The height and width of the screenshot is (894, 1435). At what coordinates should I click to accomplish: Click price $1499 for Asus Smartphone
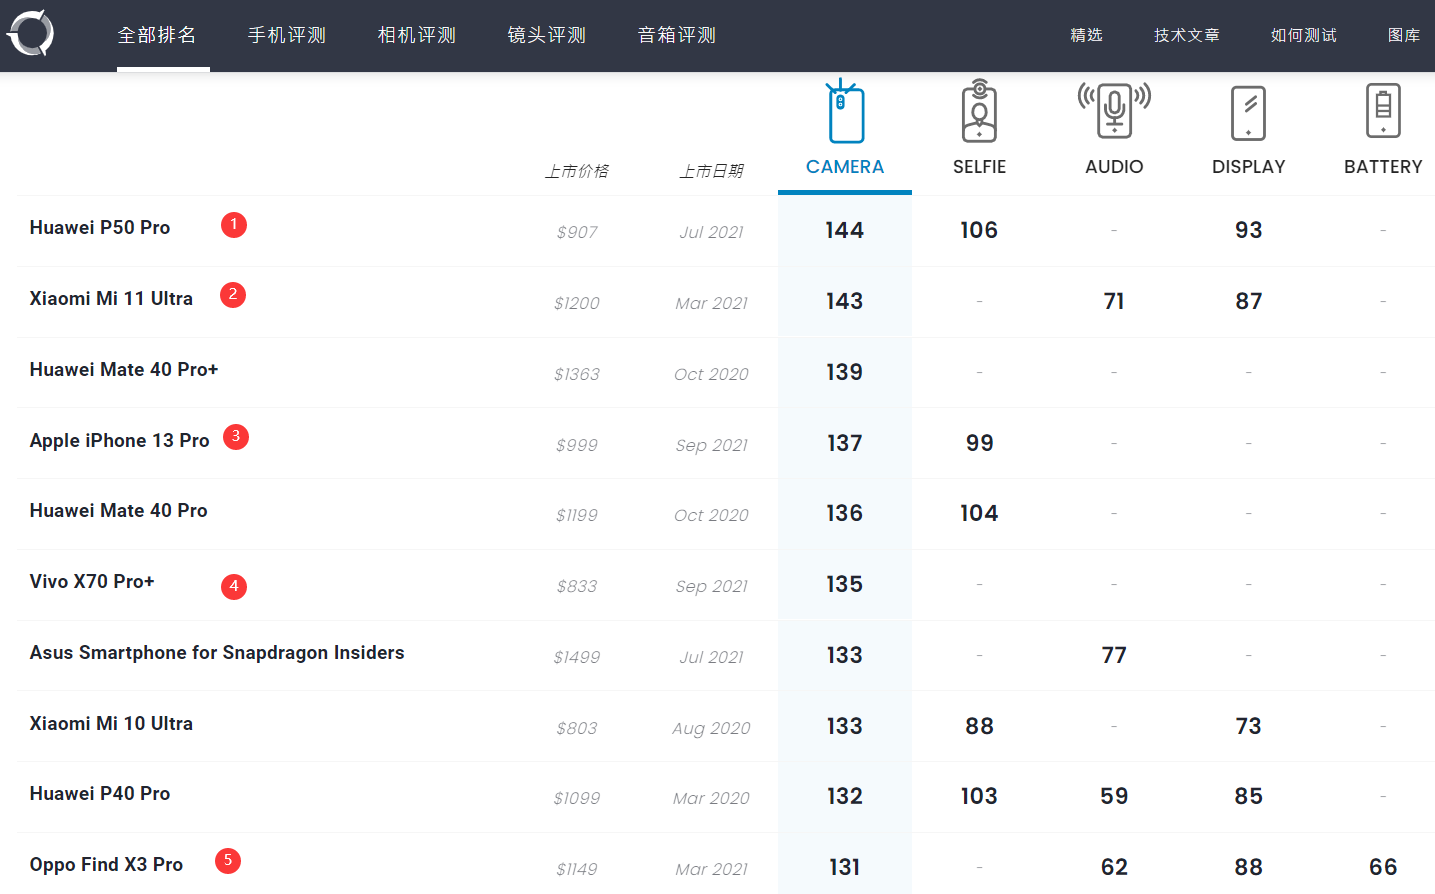577,658
